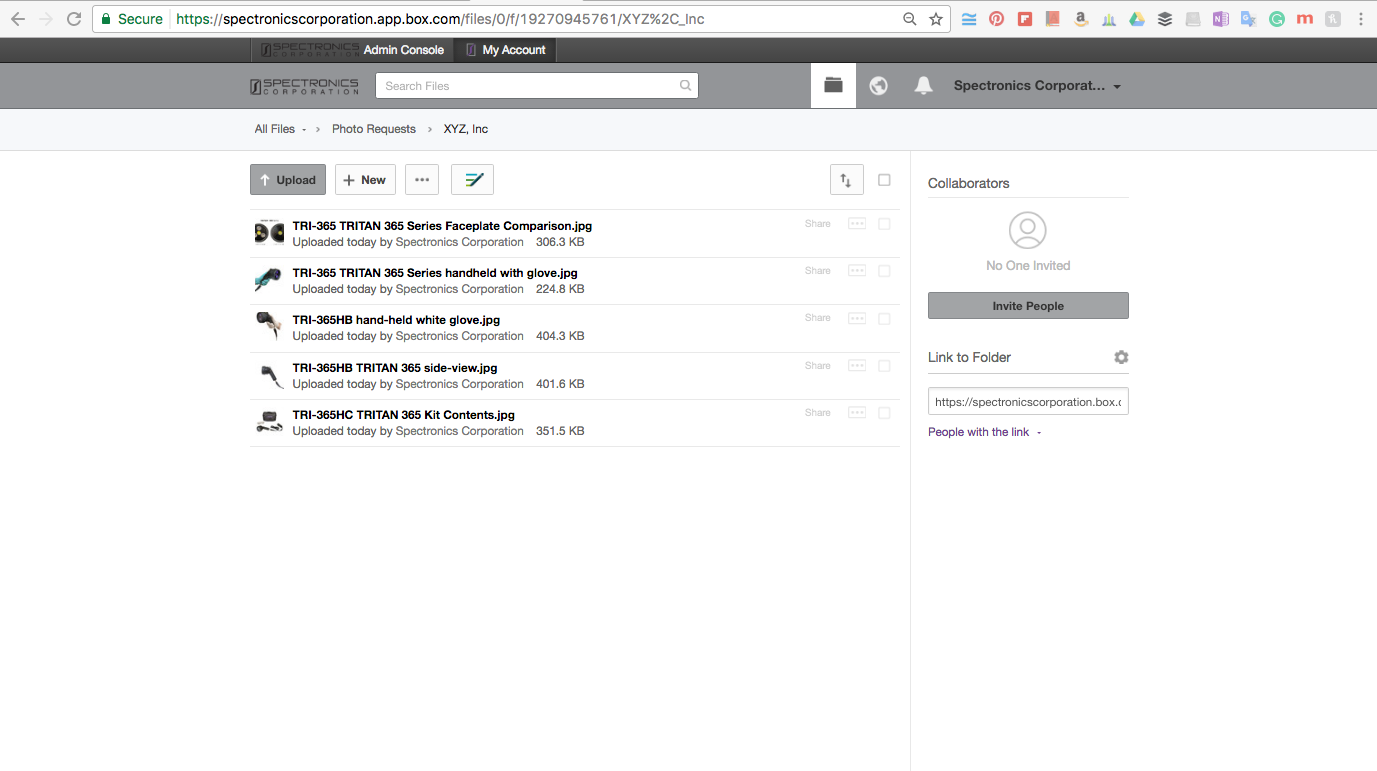Open the Link to Folder settings gear
Screen dimensions: 1377x771
[x=1121, y=357]
